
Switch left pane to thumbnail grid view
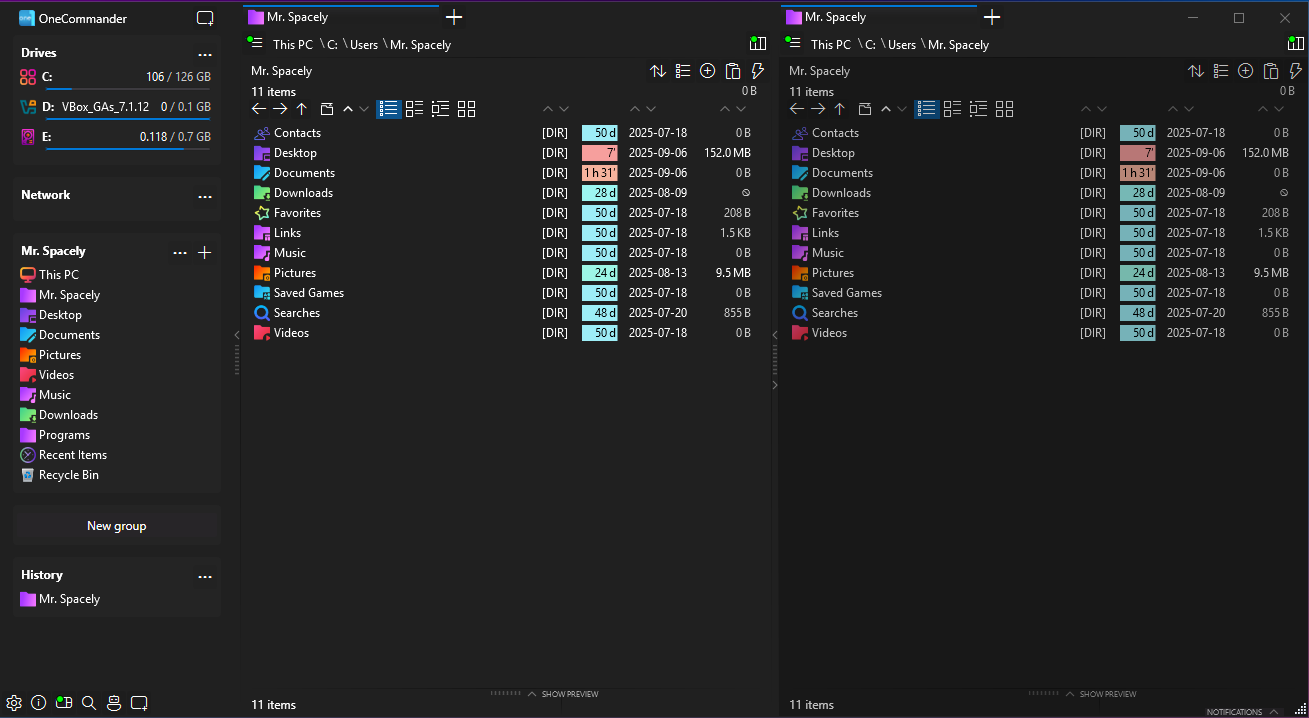pyautogui.click(x=466, y=109)
